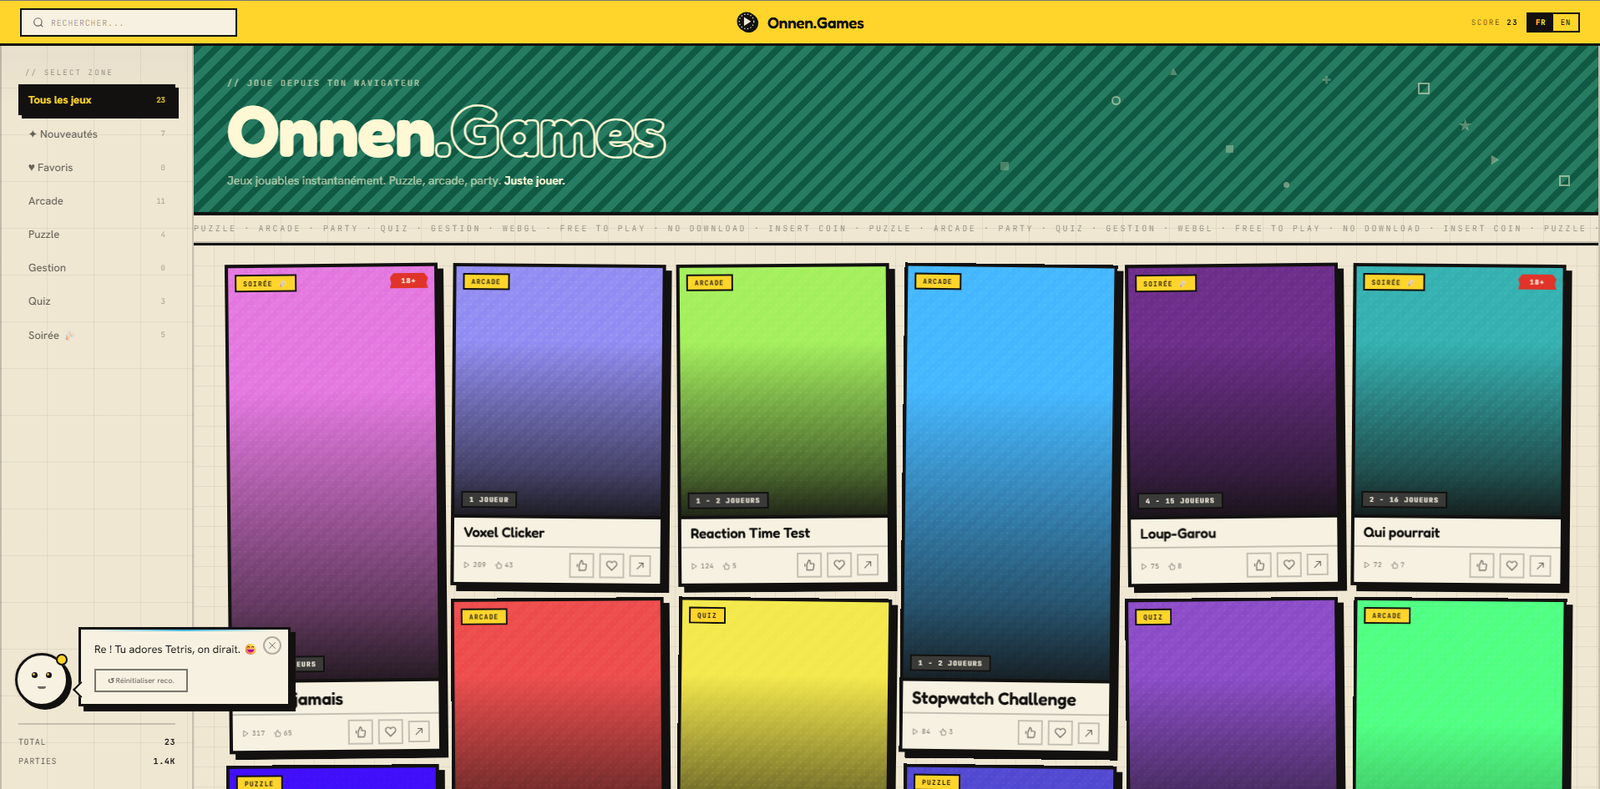Viewport: 1600px width, 789px height.
Task: Open Voxel Clicker via arrow icon
Action: pyautogui.click(x=640, y=566)
